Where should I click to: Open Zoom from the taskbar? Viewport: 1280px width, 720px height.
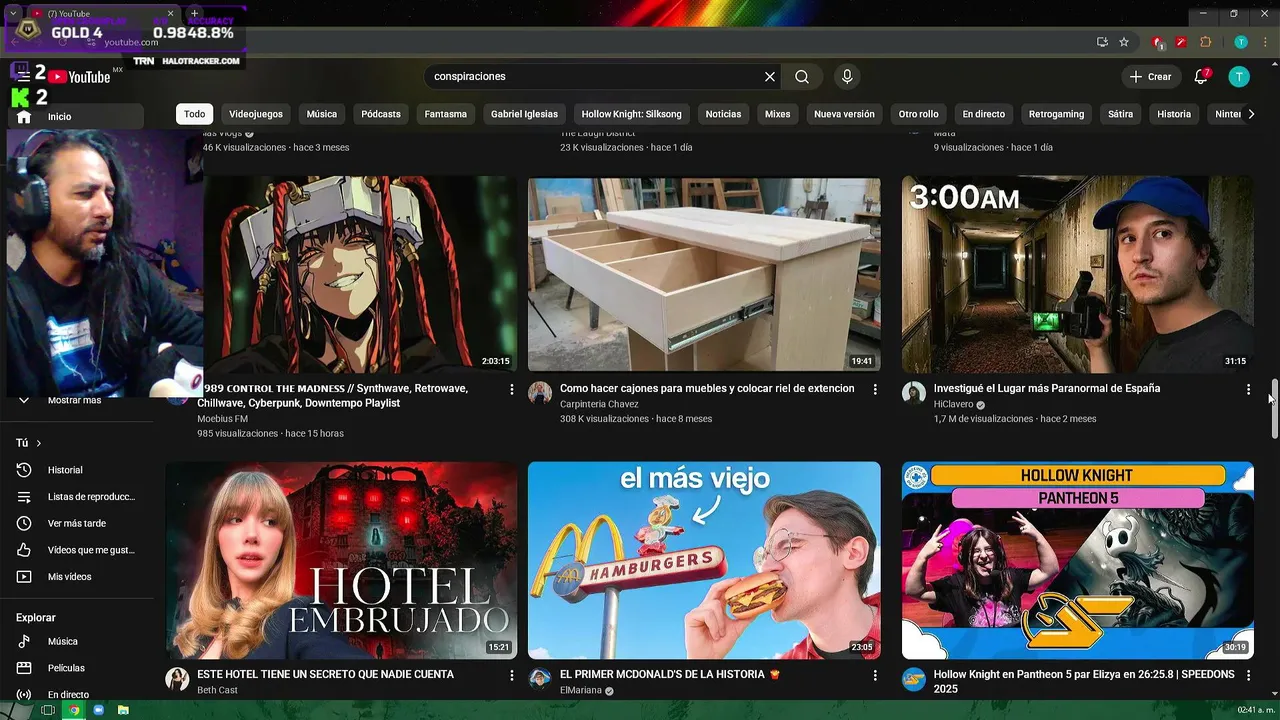[x=98, y=710]
